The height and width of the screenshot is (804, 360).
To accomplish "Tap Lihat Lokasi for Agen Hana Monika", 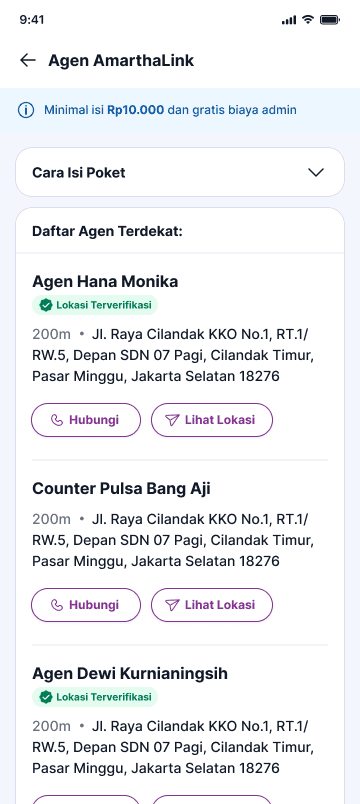I will tap(212, 420).
